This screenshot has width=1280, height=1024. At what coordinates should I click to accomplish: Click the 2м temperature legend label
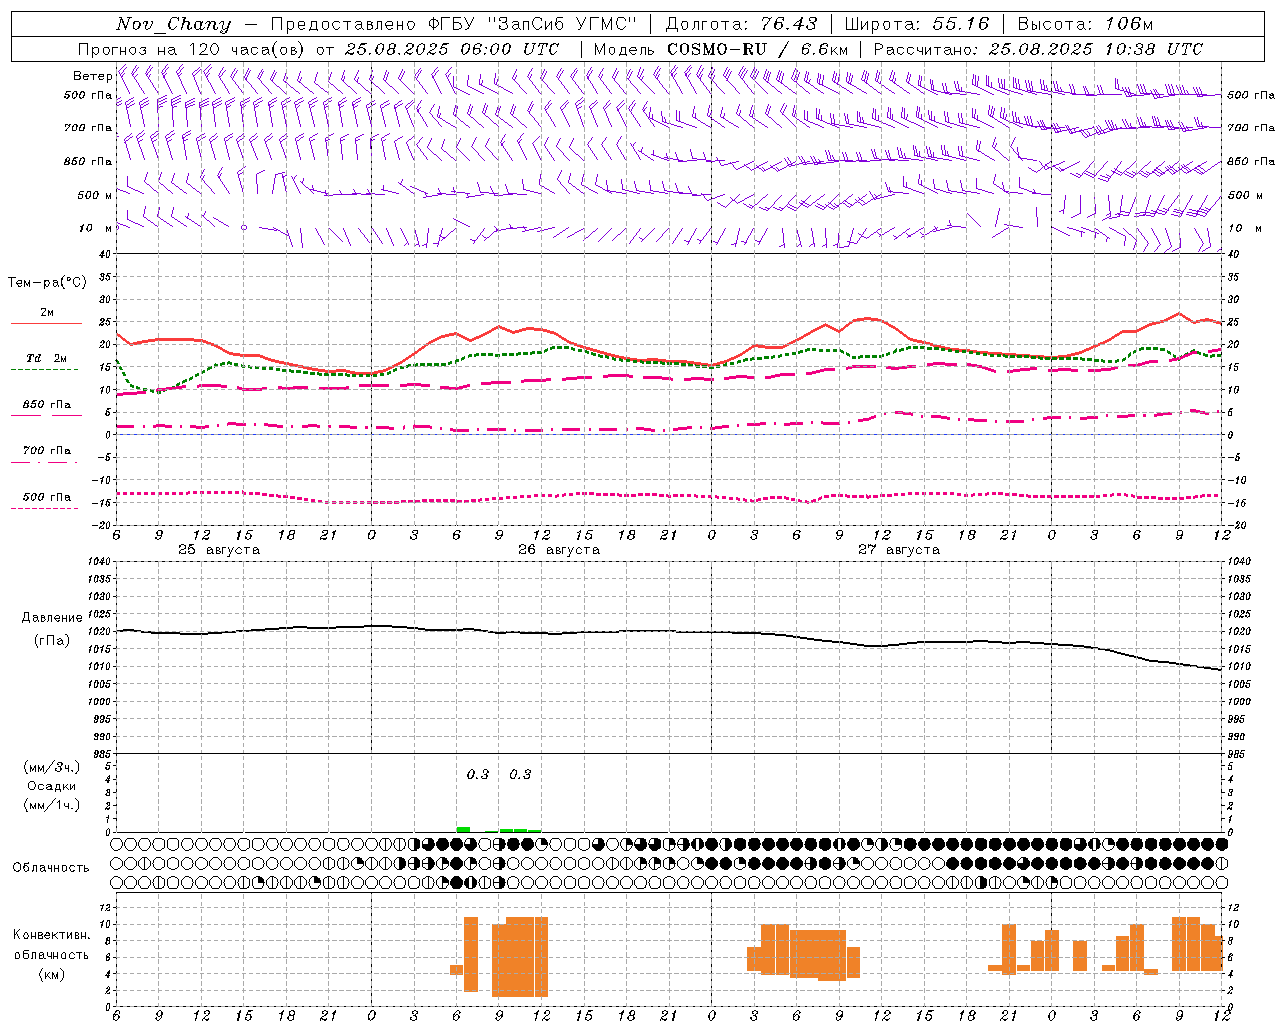pyautogui.click(x=47, y=313)
